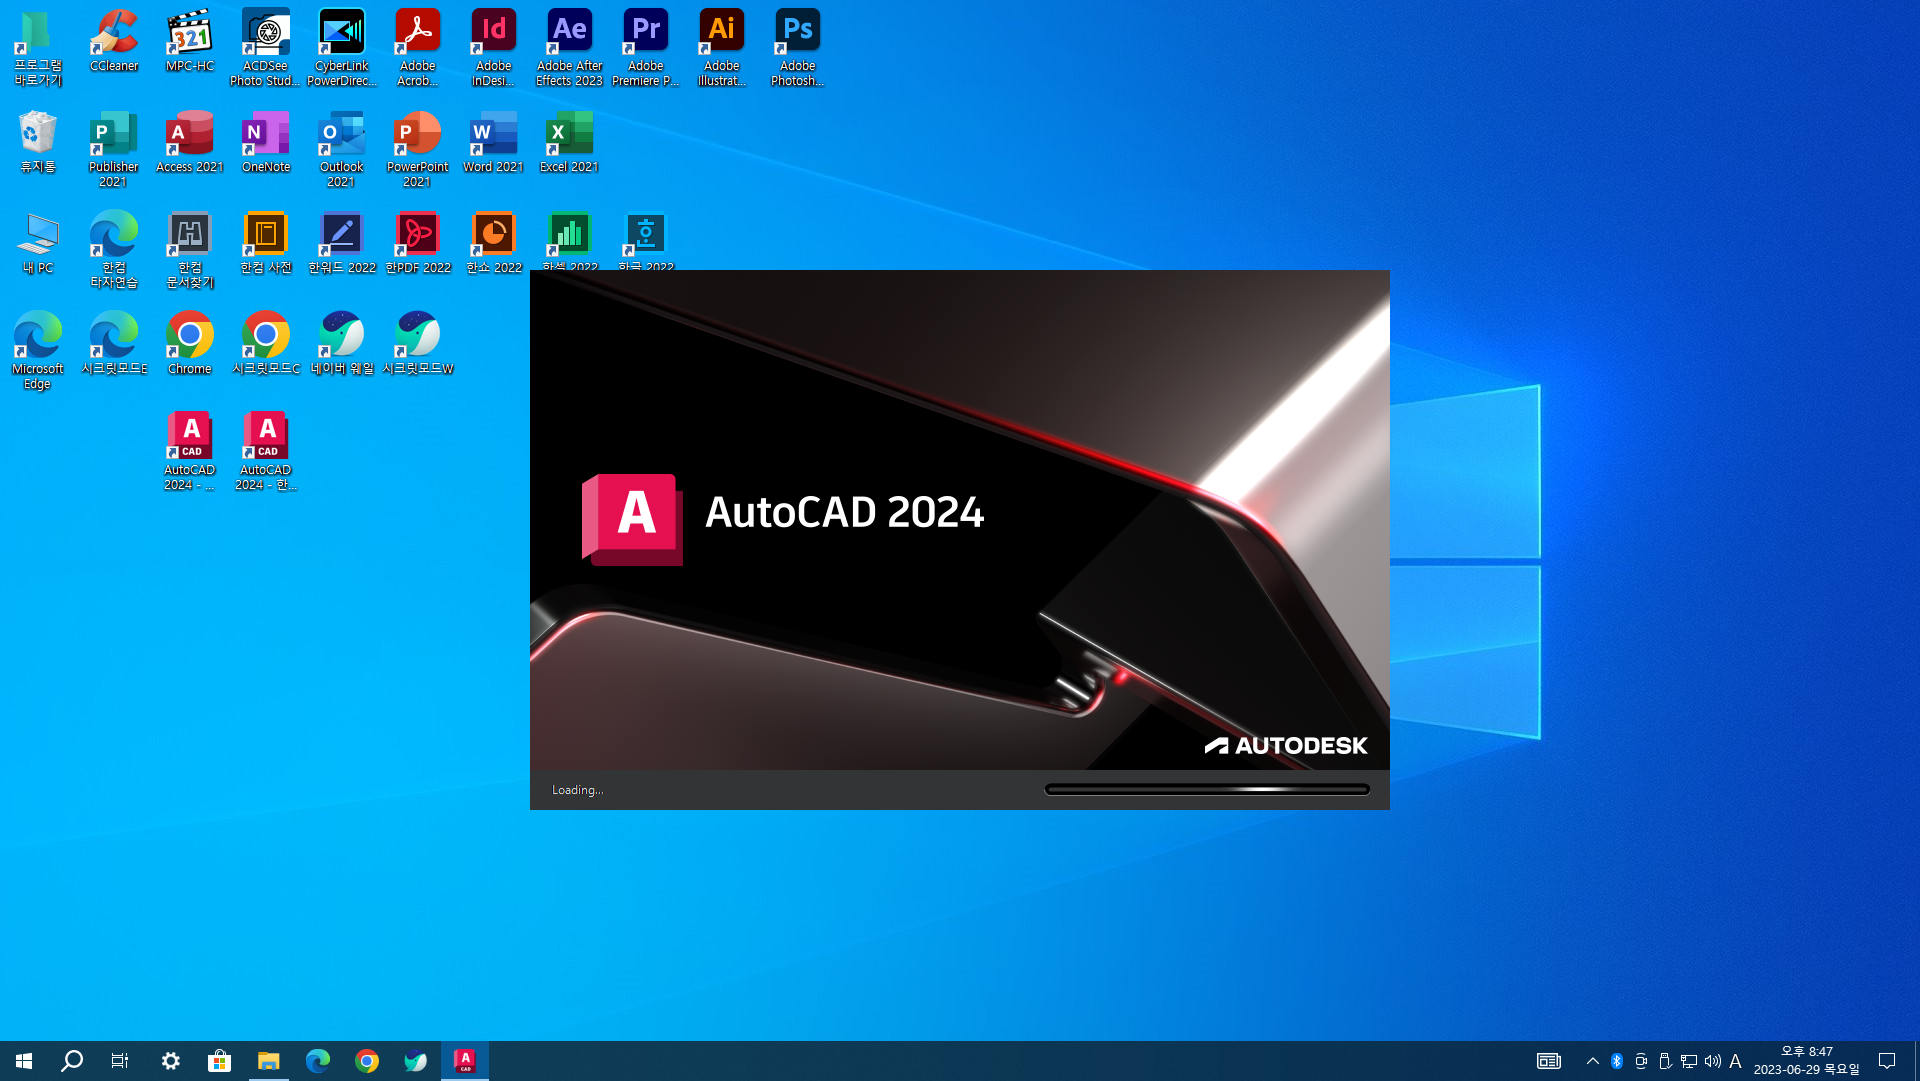The width and height of the screenshot is (1920, 1081).
Task: Open the Windows Start menu
Action: coord(24,1061)
